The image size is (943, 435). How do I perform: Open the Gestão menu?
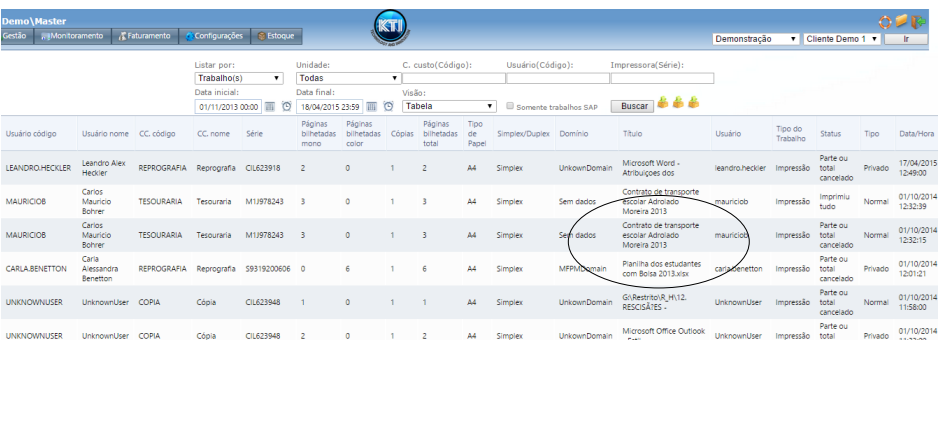[16, 36]
